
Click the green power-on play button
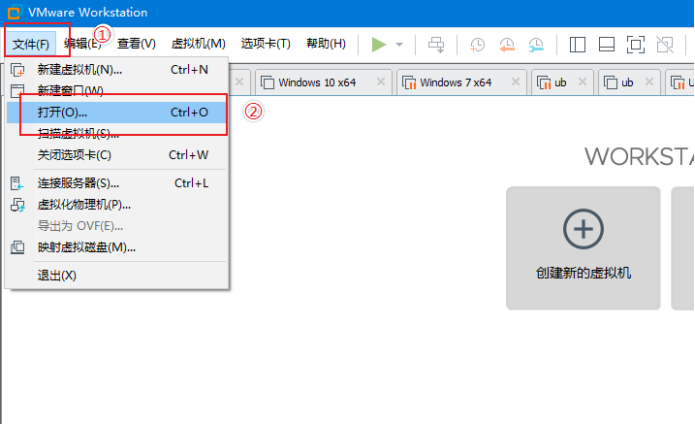click(x=378, y=44)
